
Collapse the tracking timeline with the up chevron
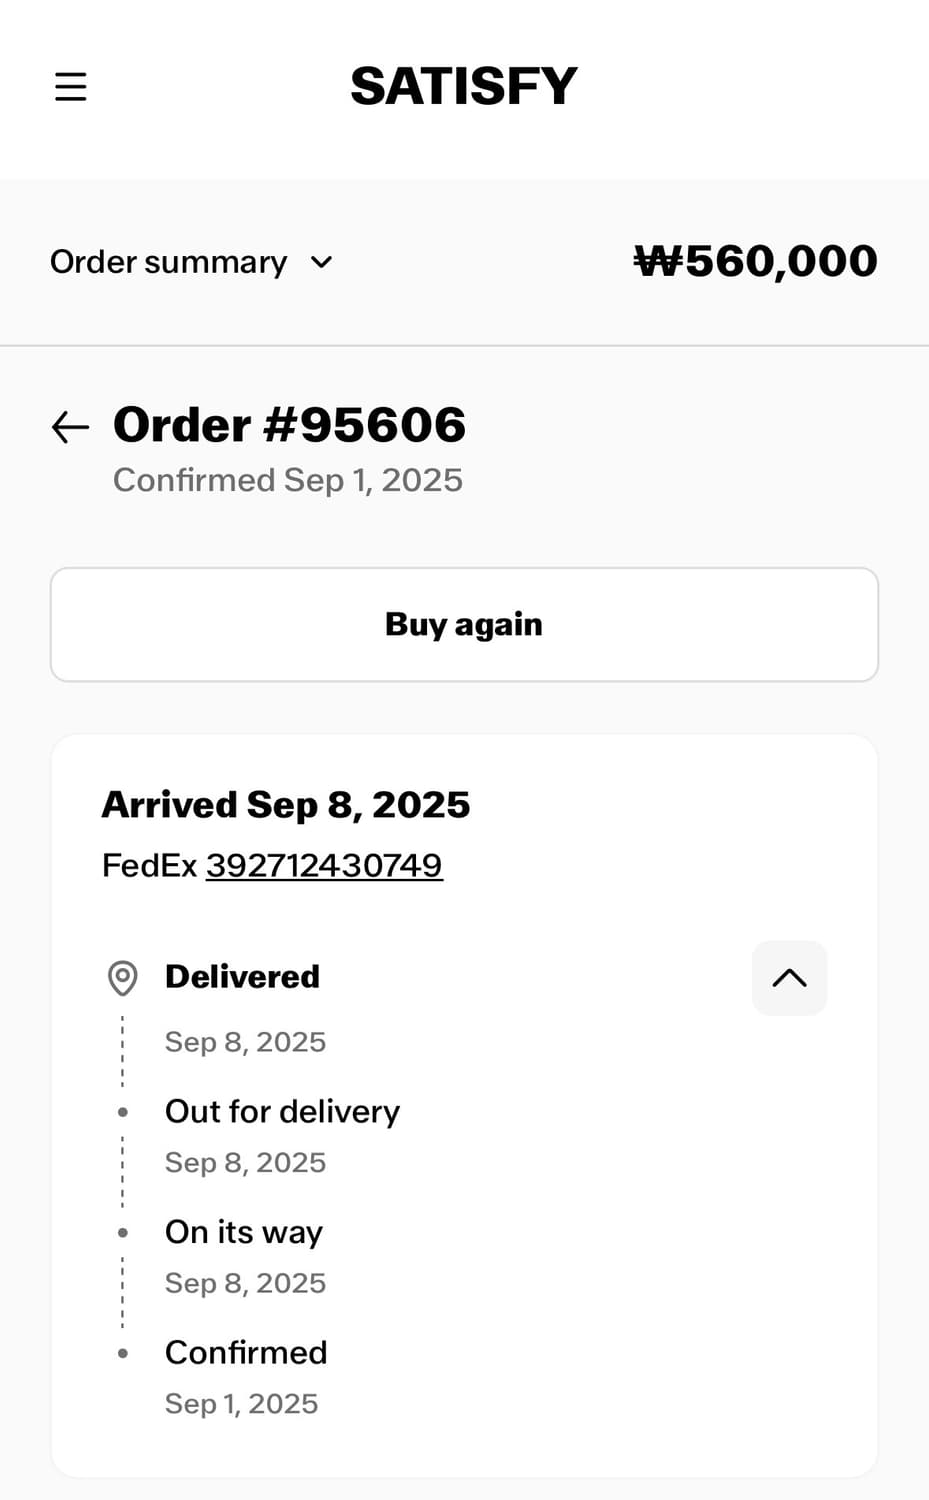[x=789, y=978]
